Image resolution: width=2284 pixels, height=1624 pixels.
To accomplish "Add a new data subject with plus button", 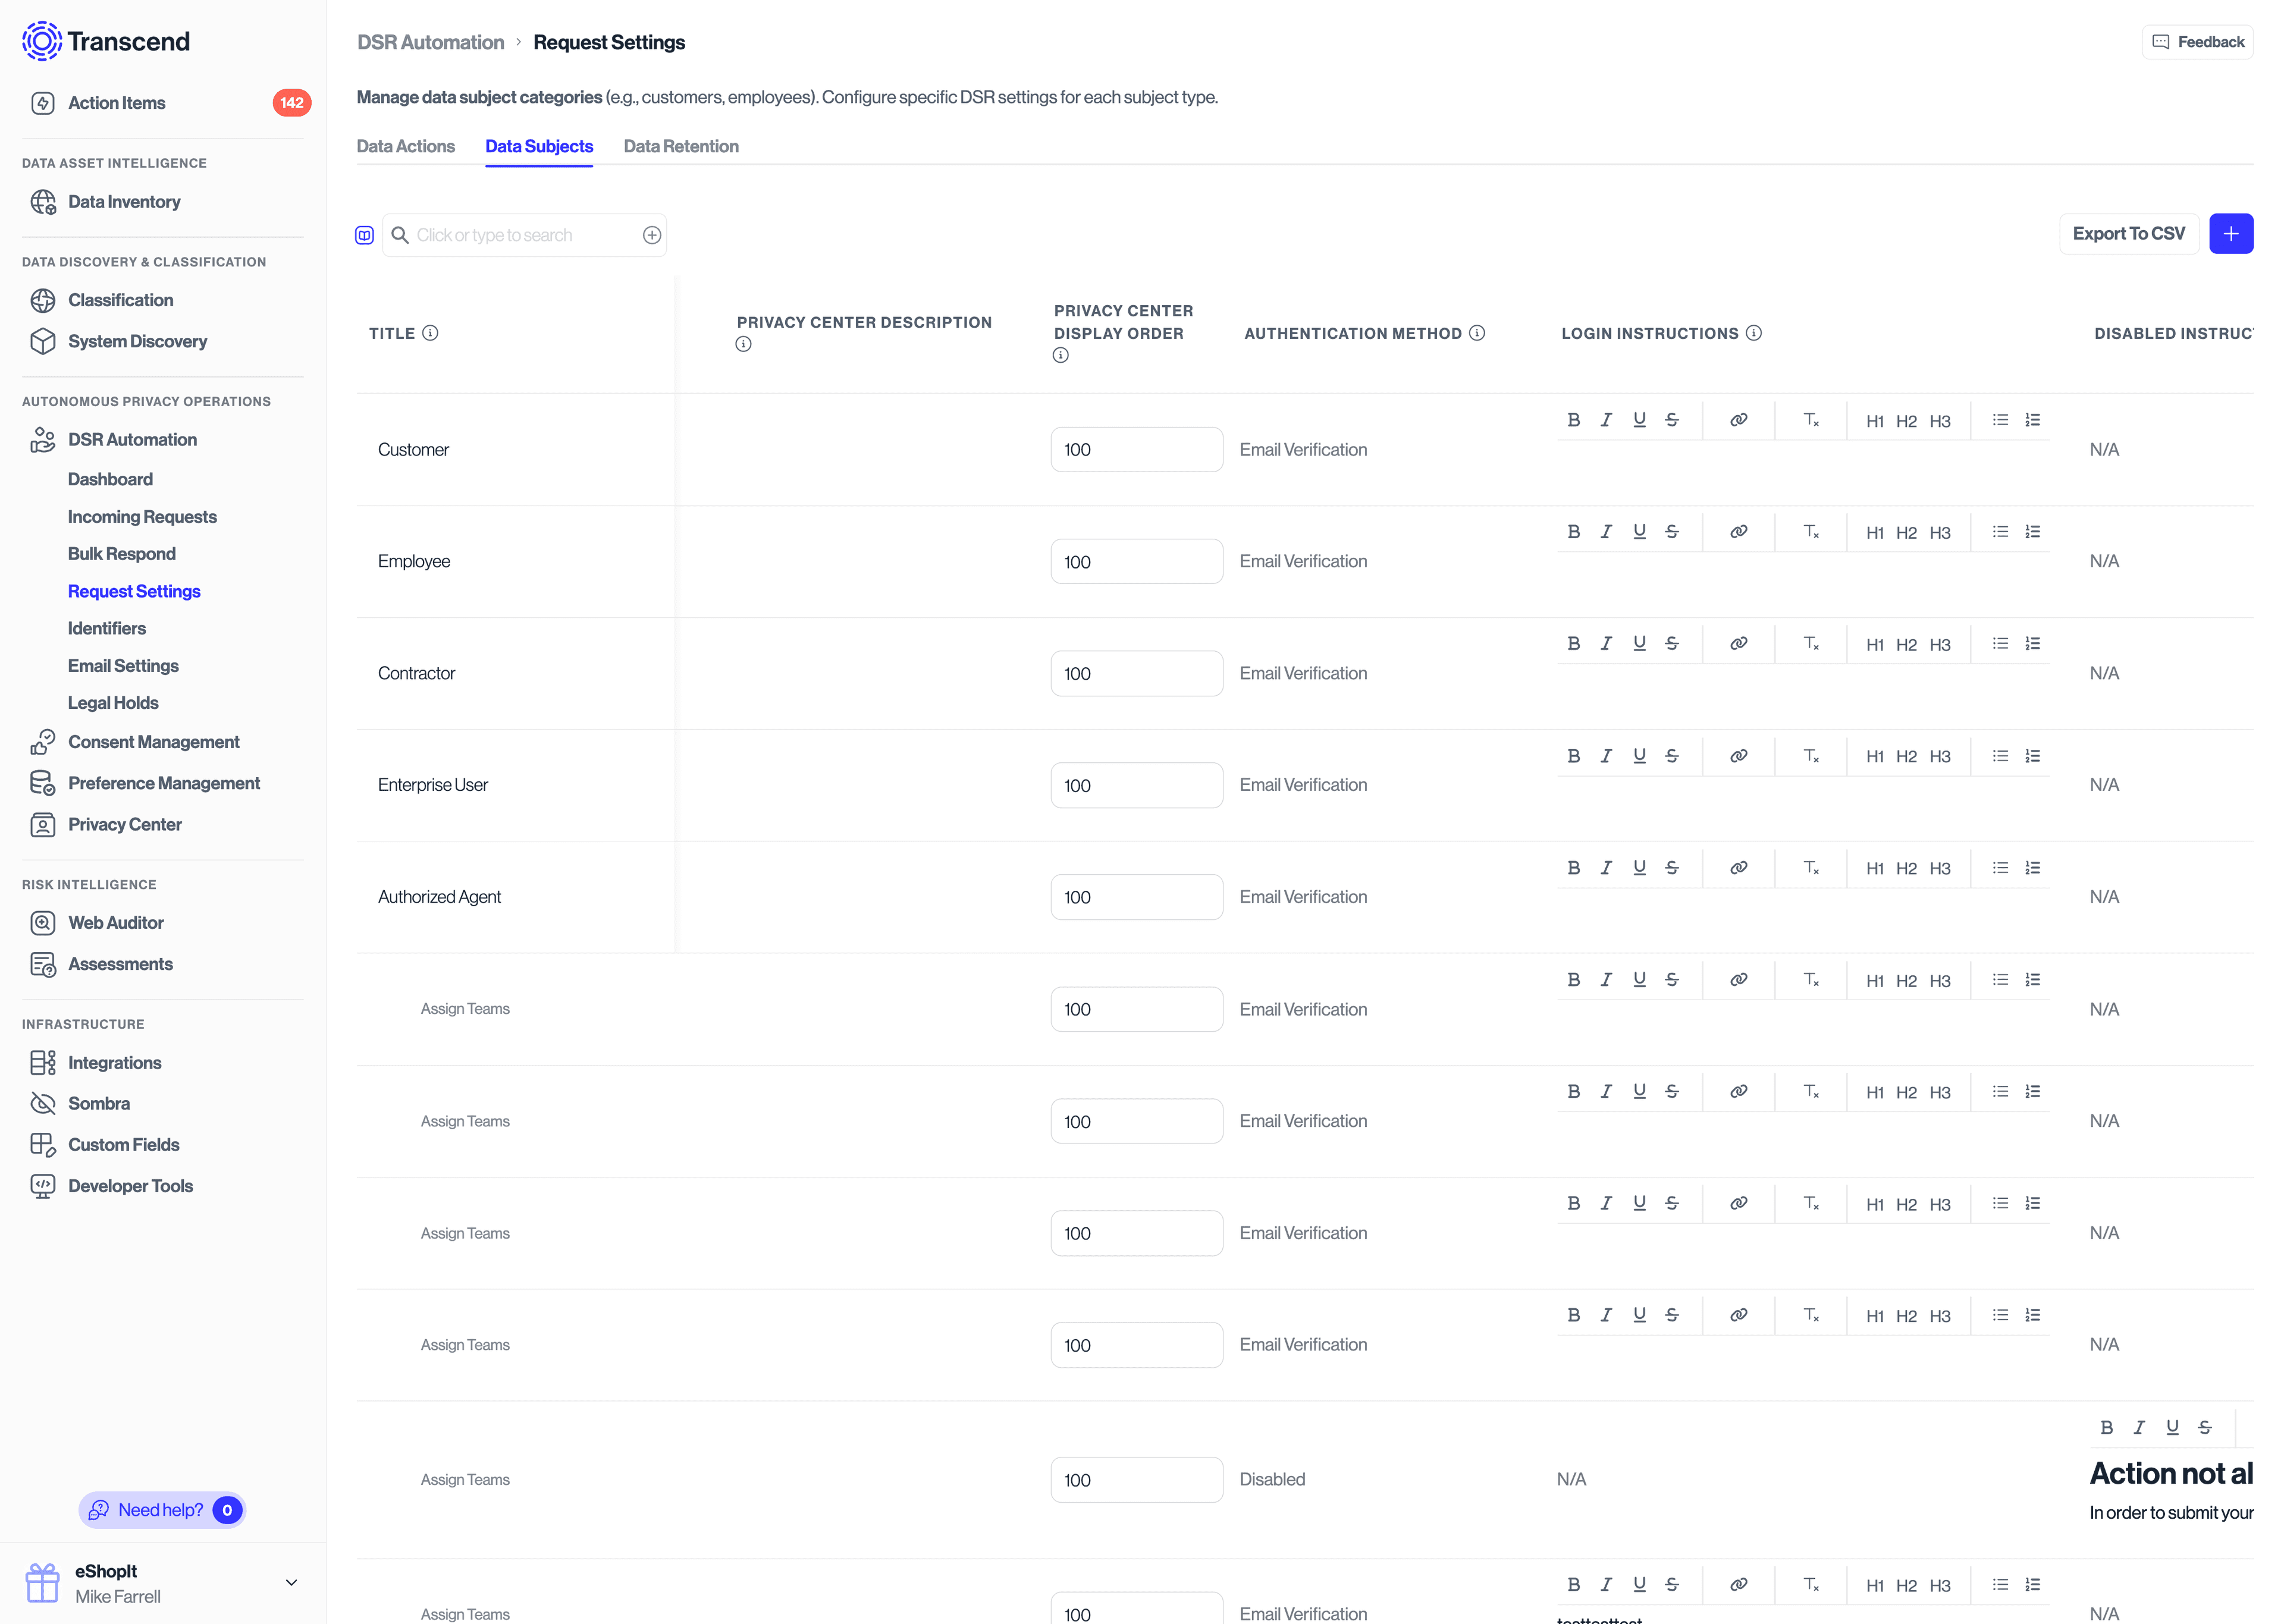I will tap(2232, 233).
